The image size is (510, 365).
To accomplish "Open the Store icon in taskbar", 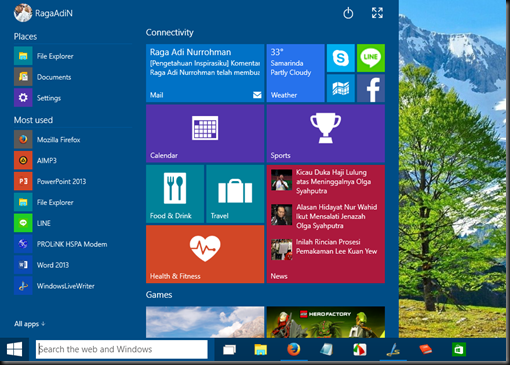I will 459,350.
